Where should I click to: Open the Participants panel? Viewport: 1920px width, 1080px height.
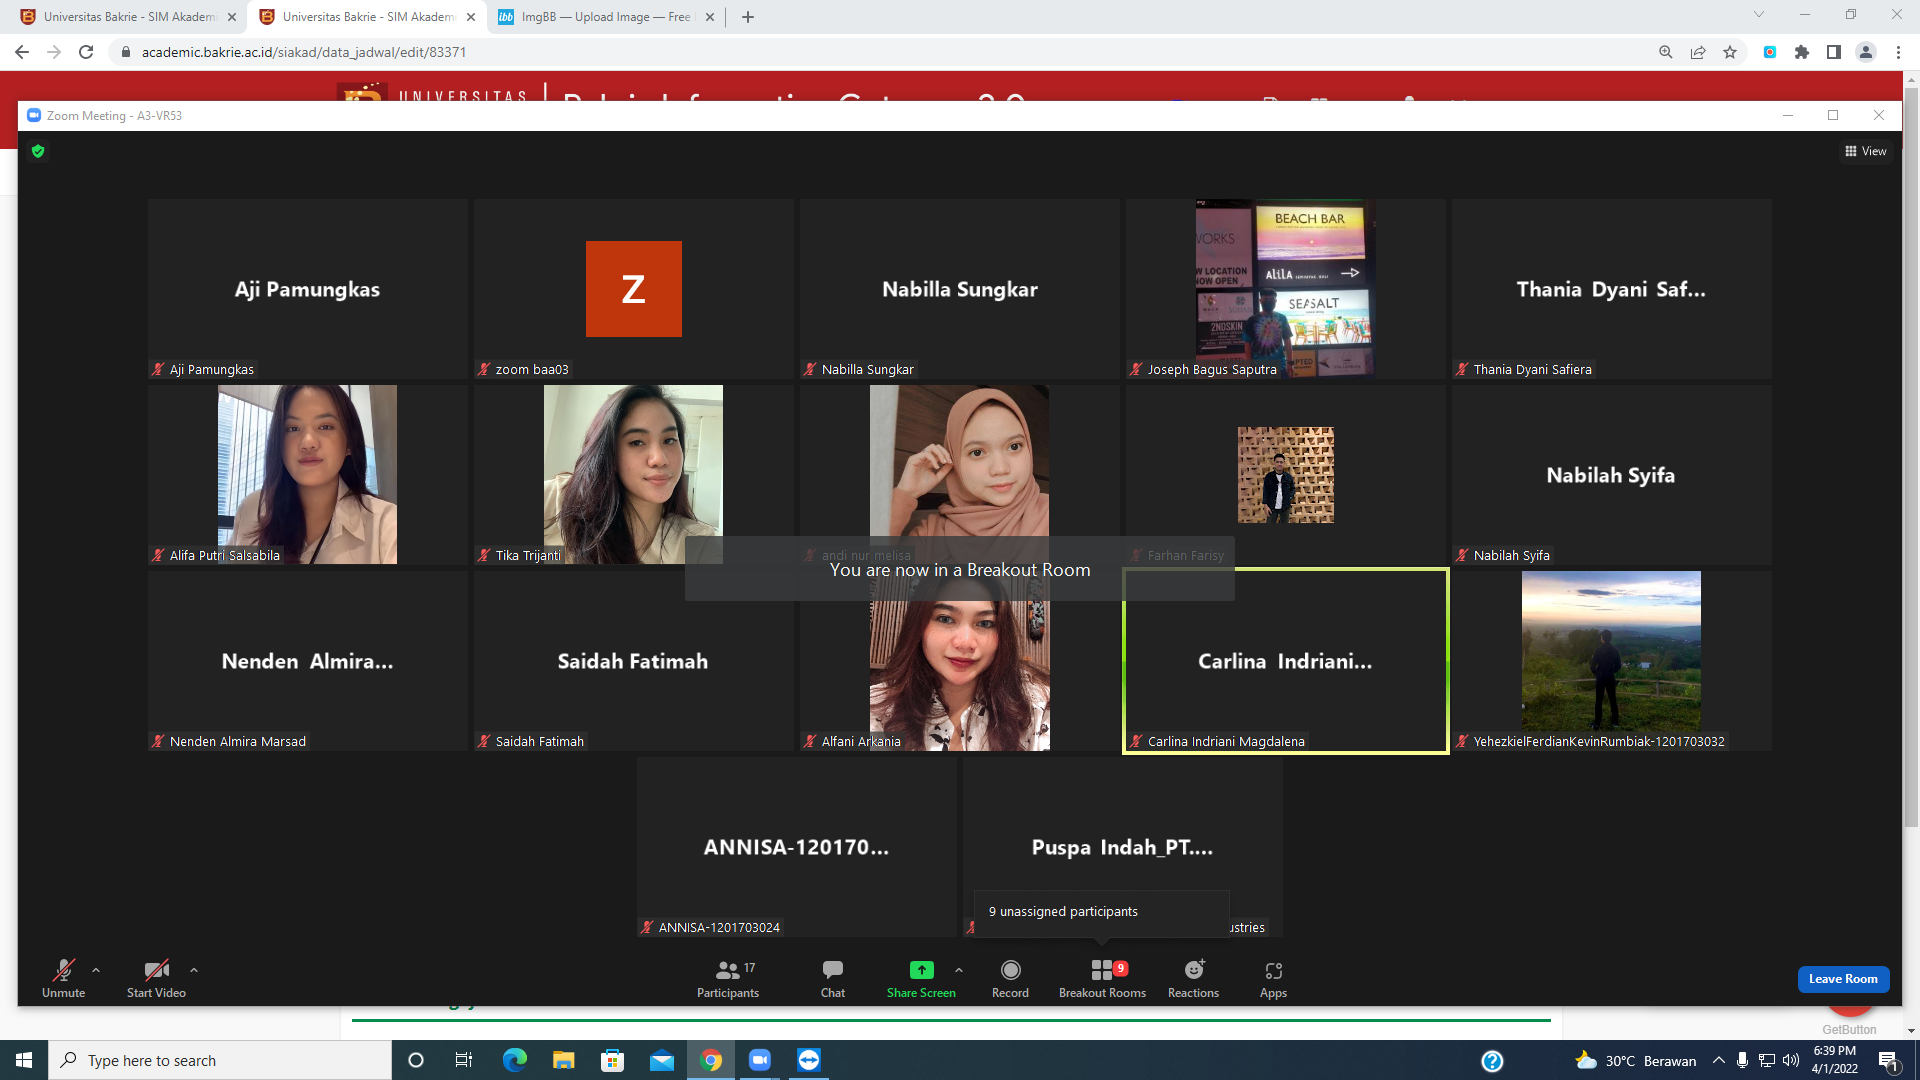[728, 978]
